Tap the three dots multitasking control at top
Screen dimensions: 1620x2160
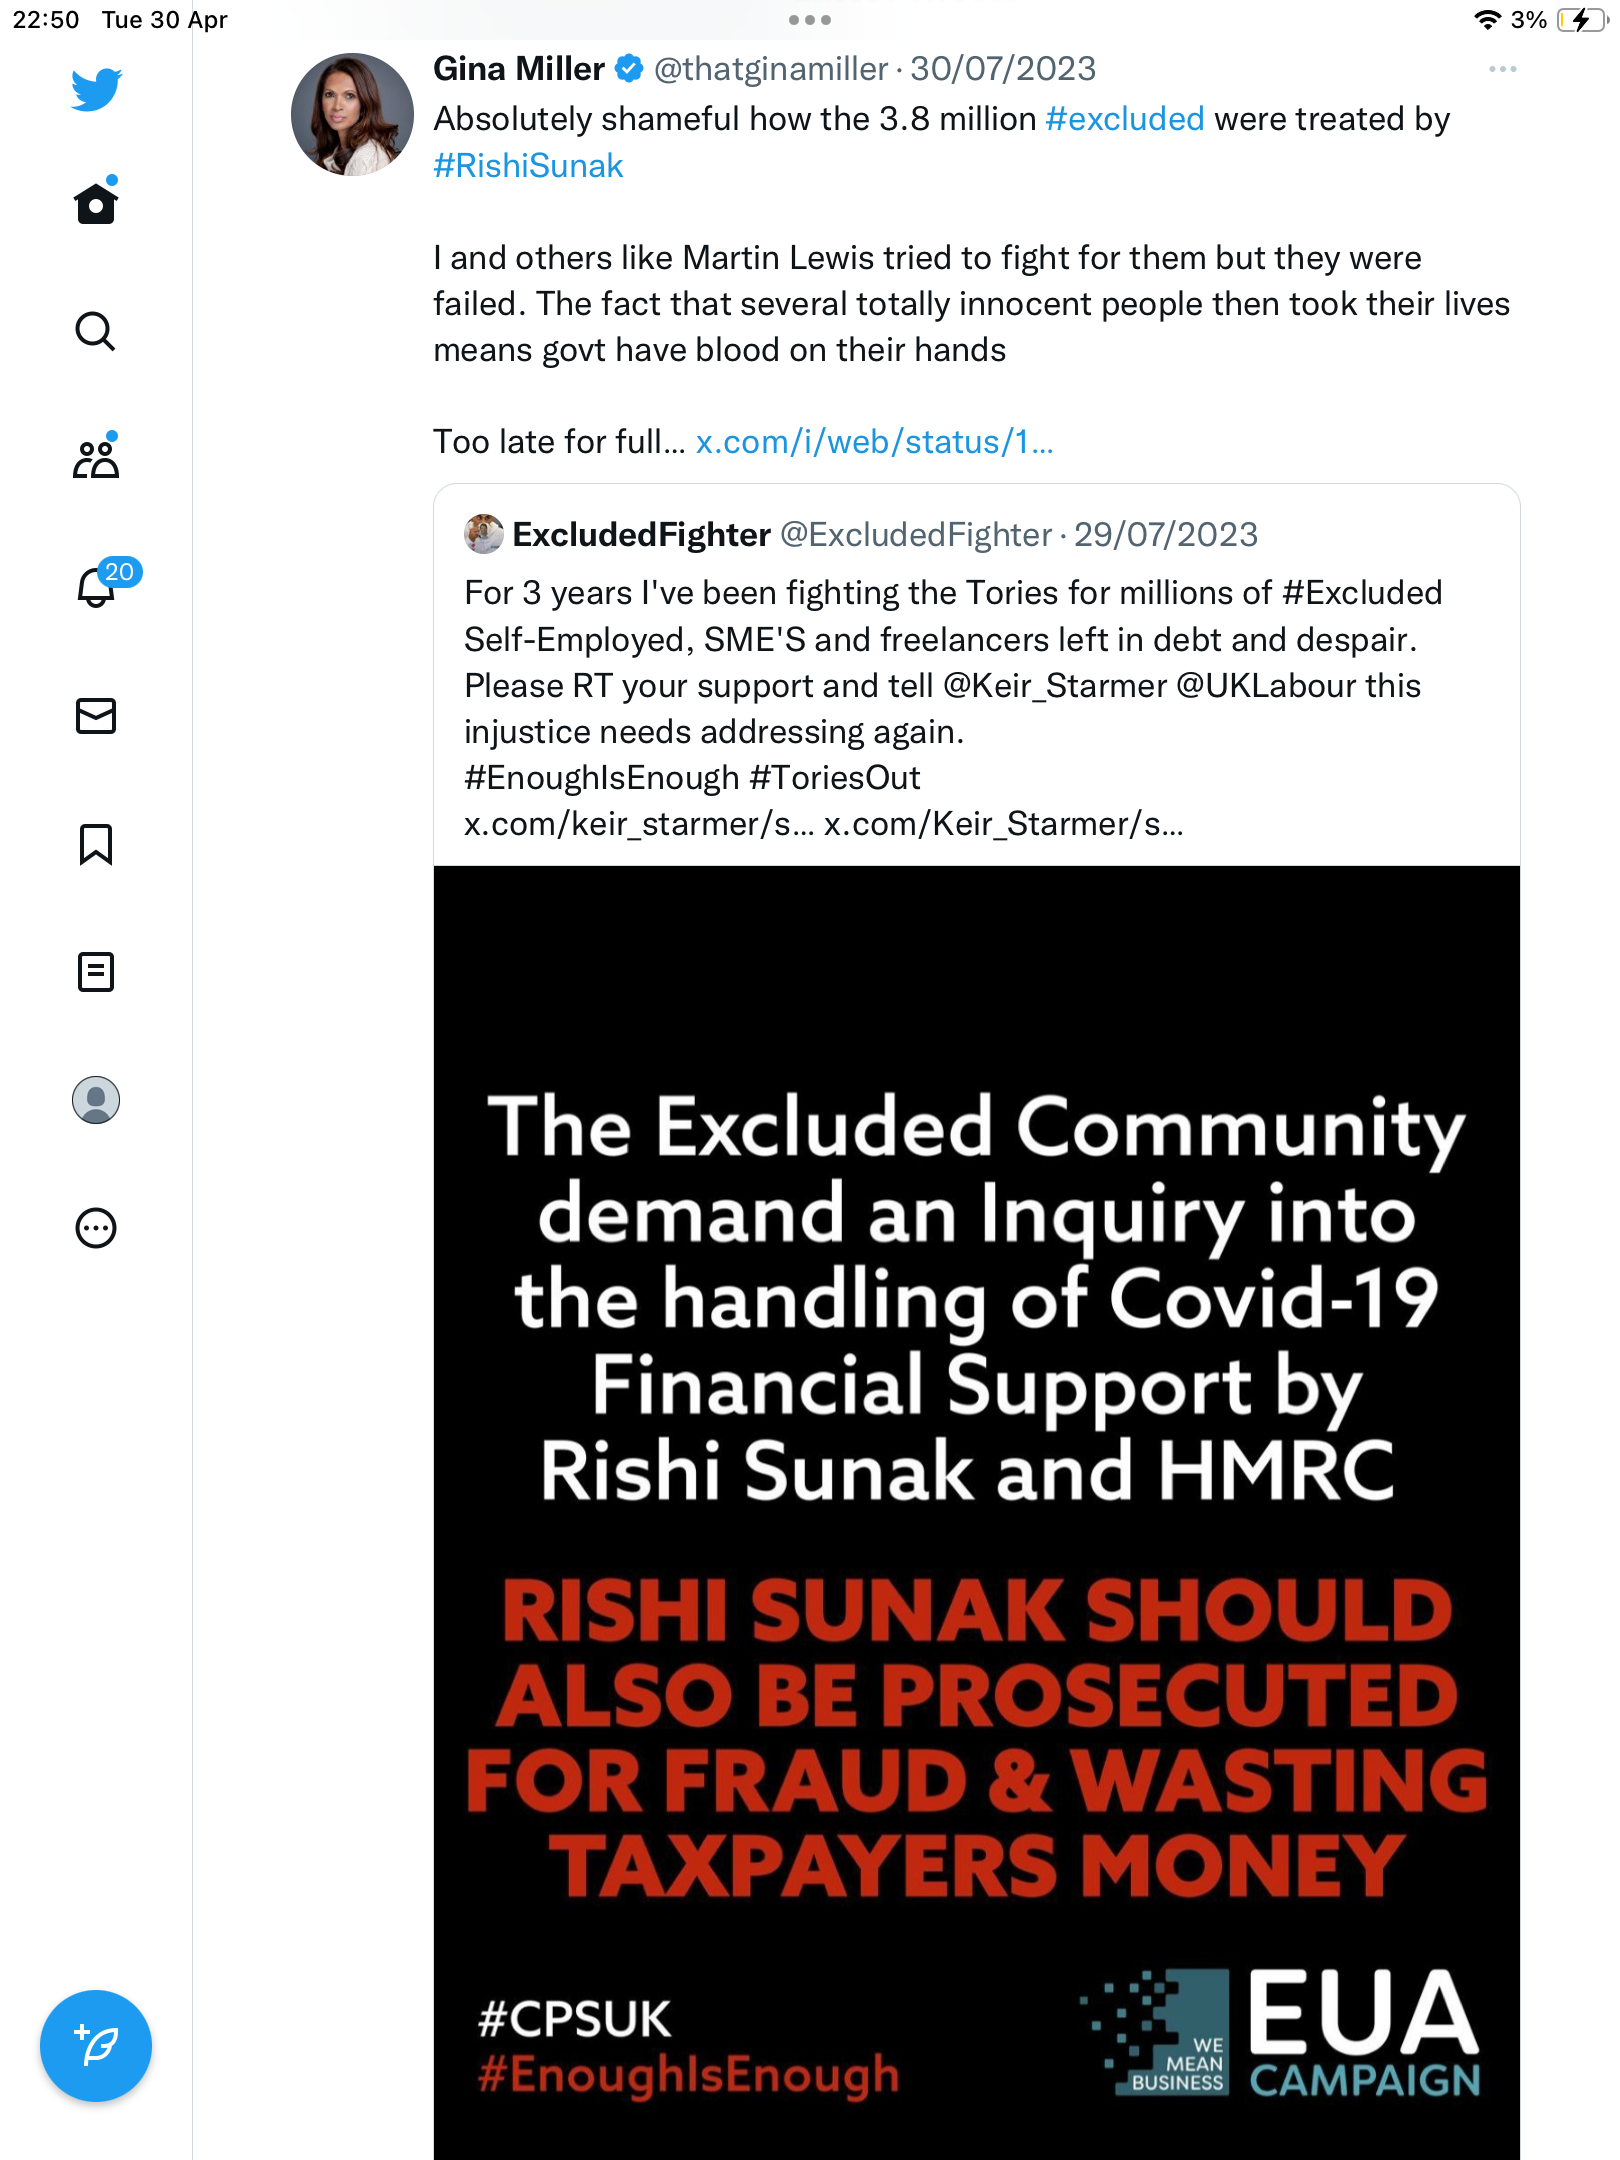pos(809,20)
